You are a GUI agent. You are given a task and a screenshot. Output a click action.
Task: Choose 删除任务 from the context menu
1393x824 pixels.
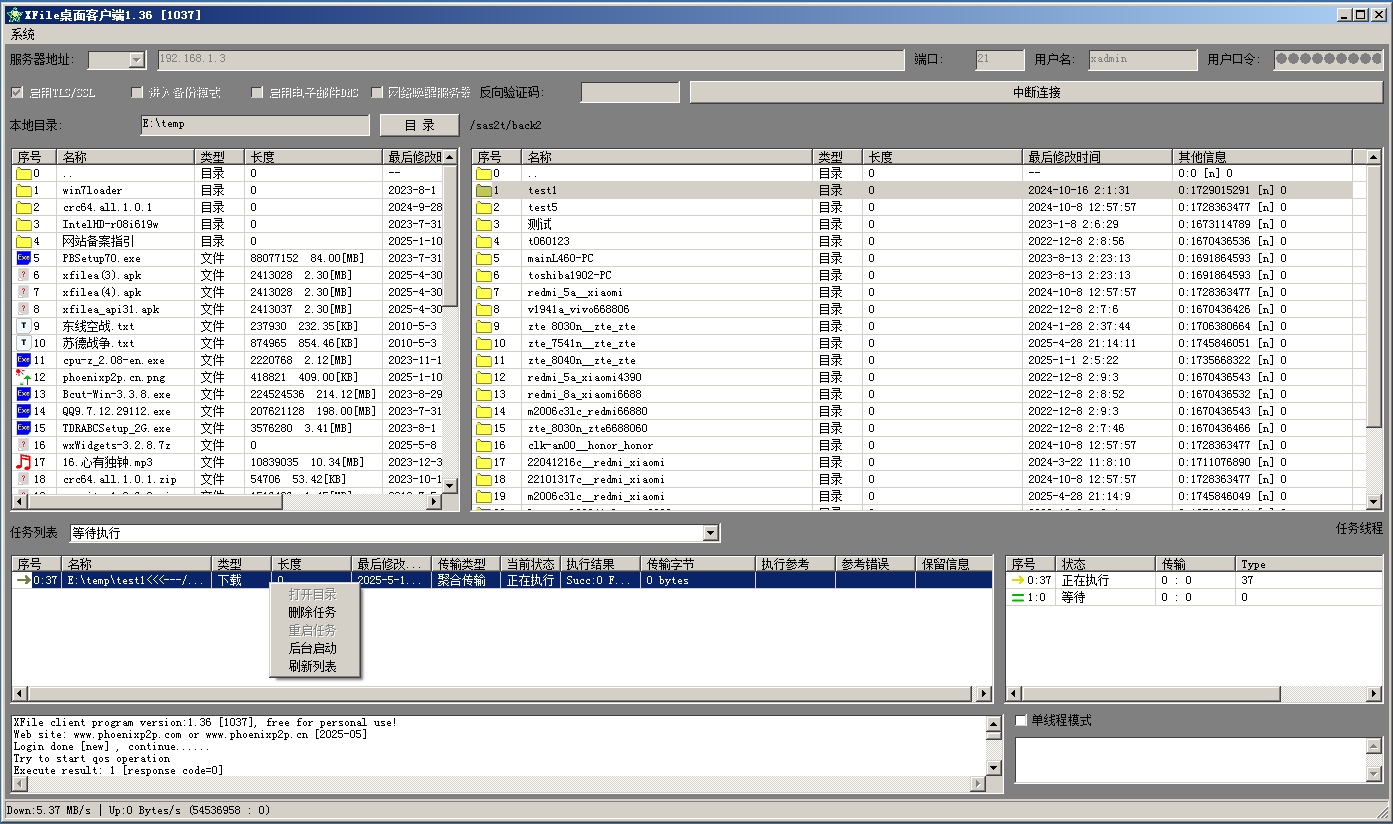click(312, 612)
